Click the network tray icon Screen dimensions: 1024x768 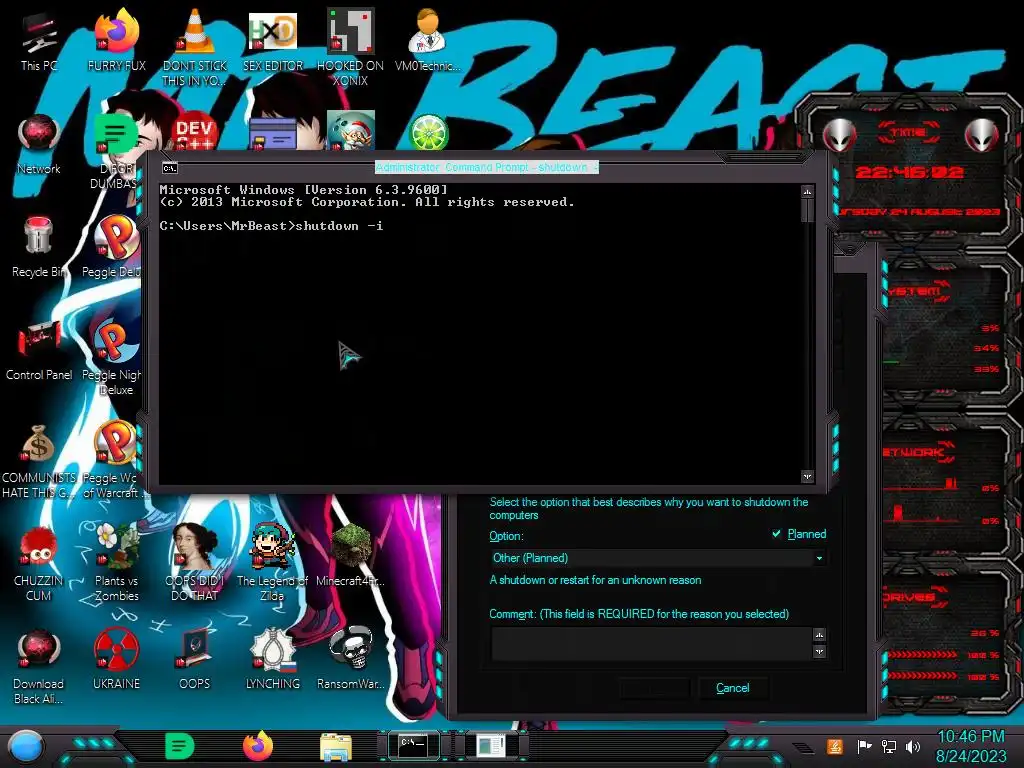coord(889,746)
